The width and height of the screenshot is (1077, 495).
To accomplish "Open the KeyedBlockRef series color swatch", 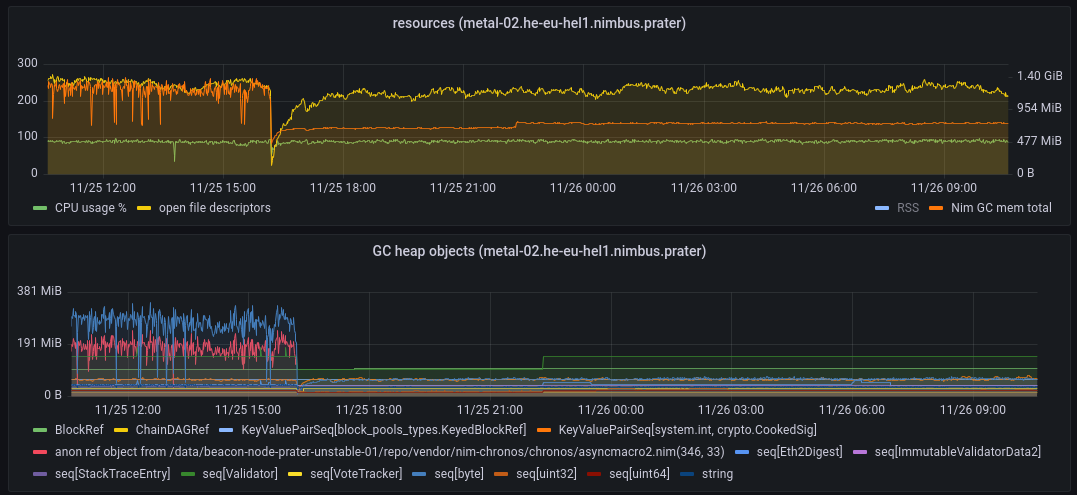I will click(227, 430).
